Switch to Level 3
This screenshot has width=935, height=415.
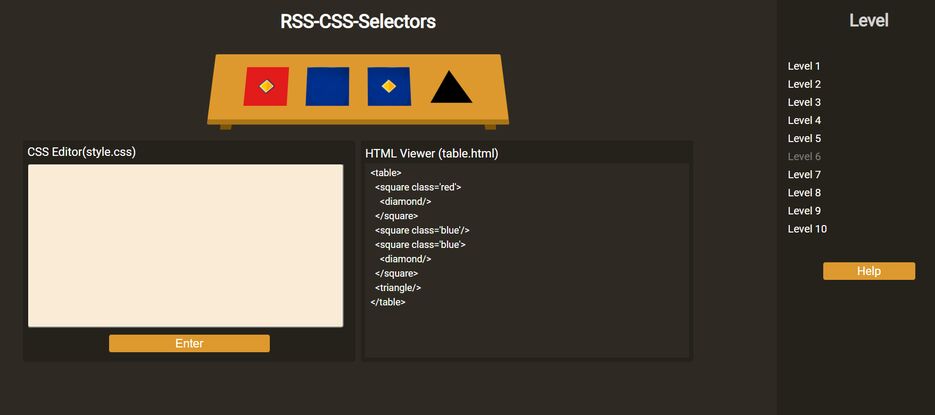[804, 102]
